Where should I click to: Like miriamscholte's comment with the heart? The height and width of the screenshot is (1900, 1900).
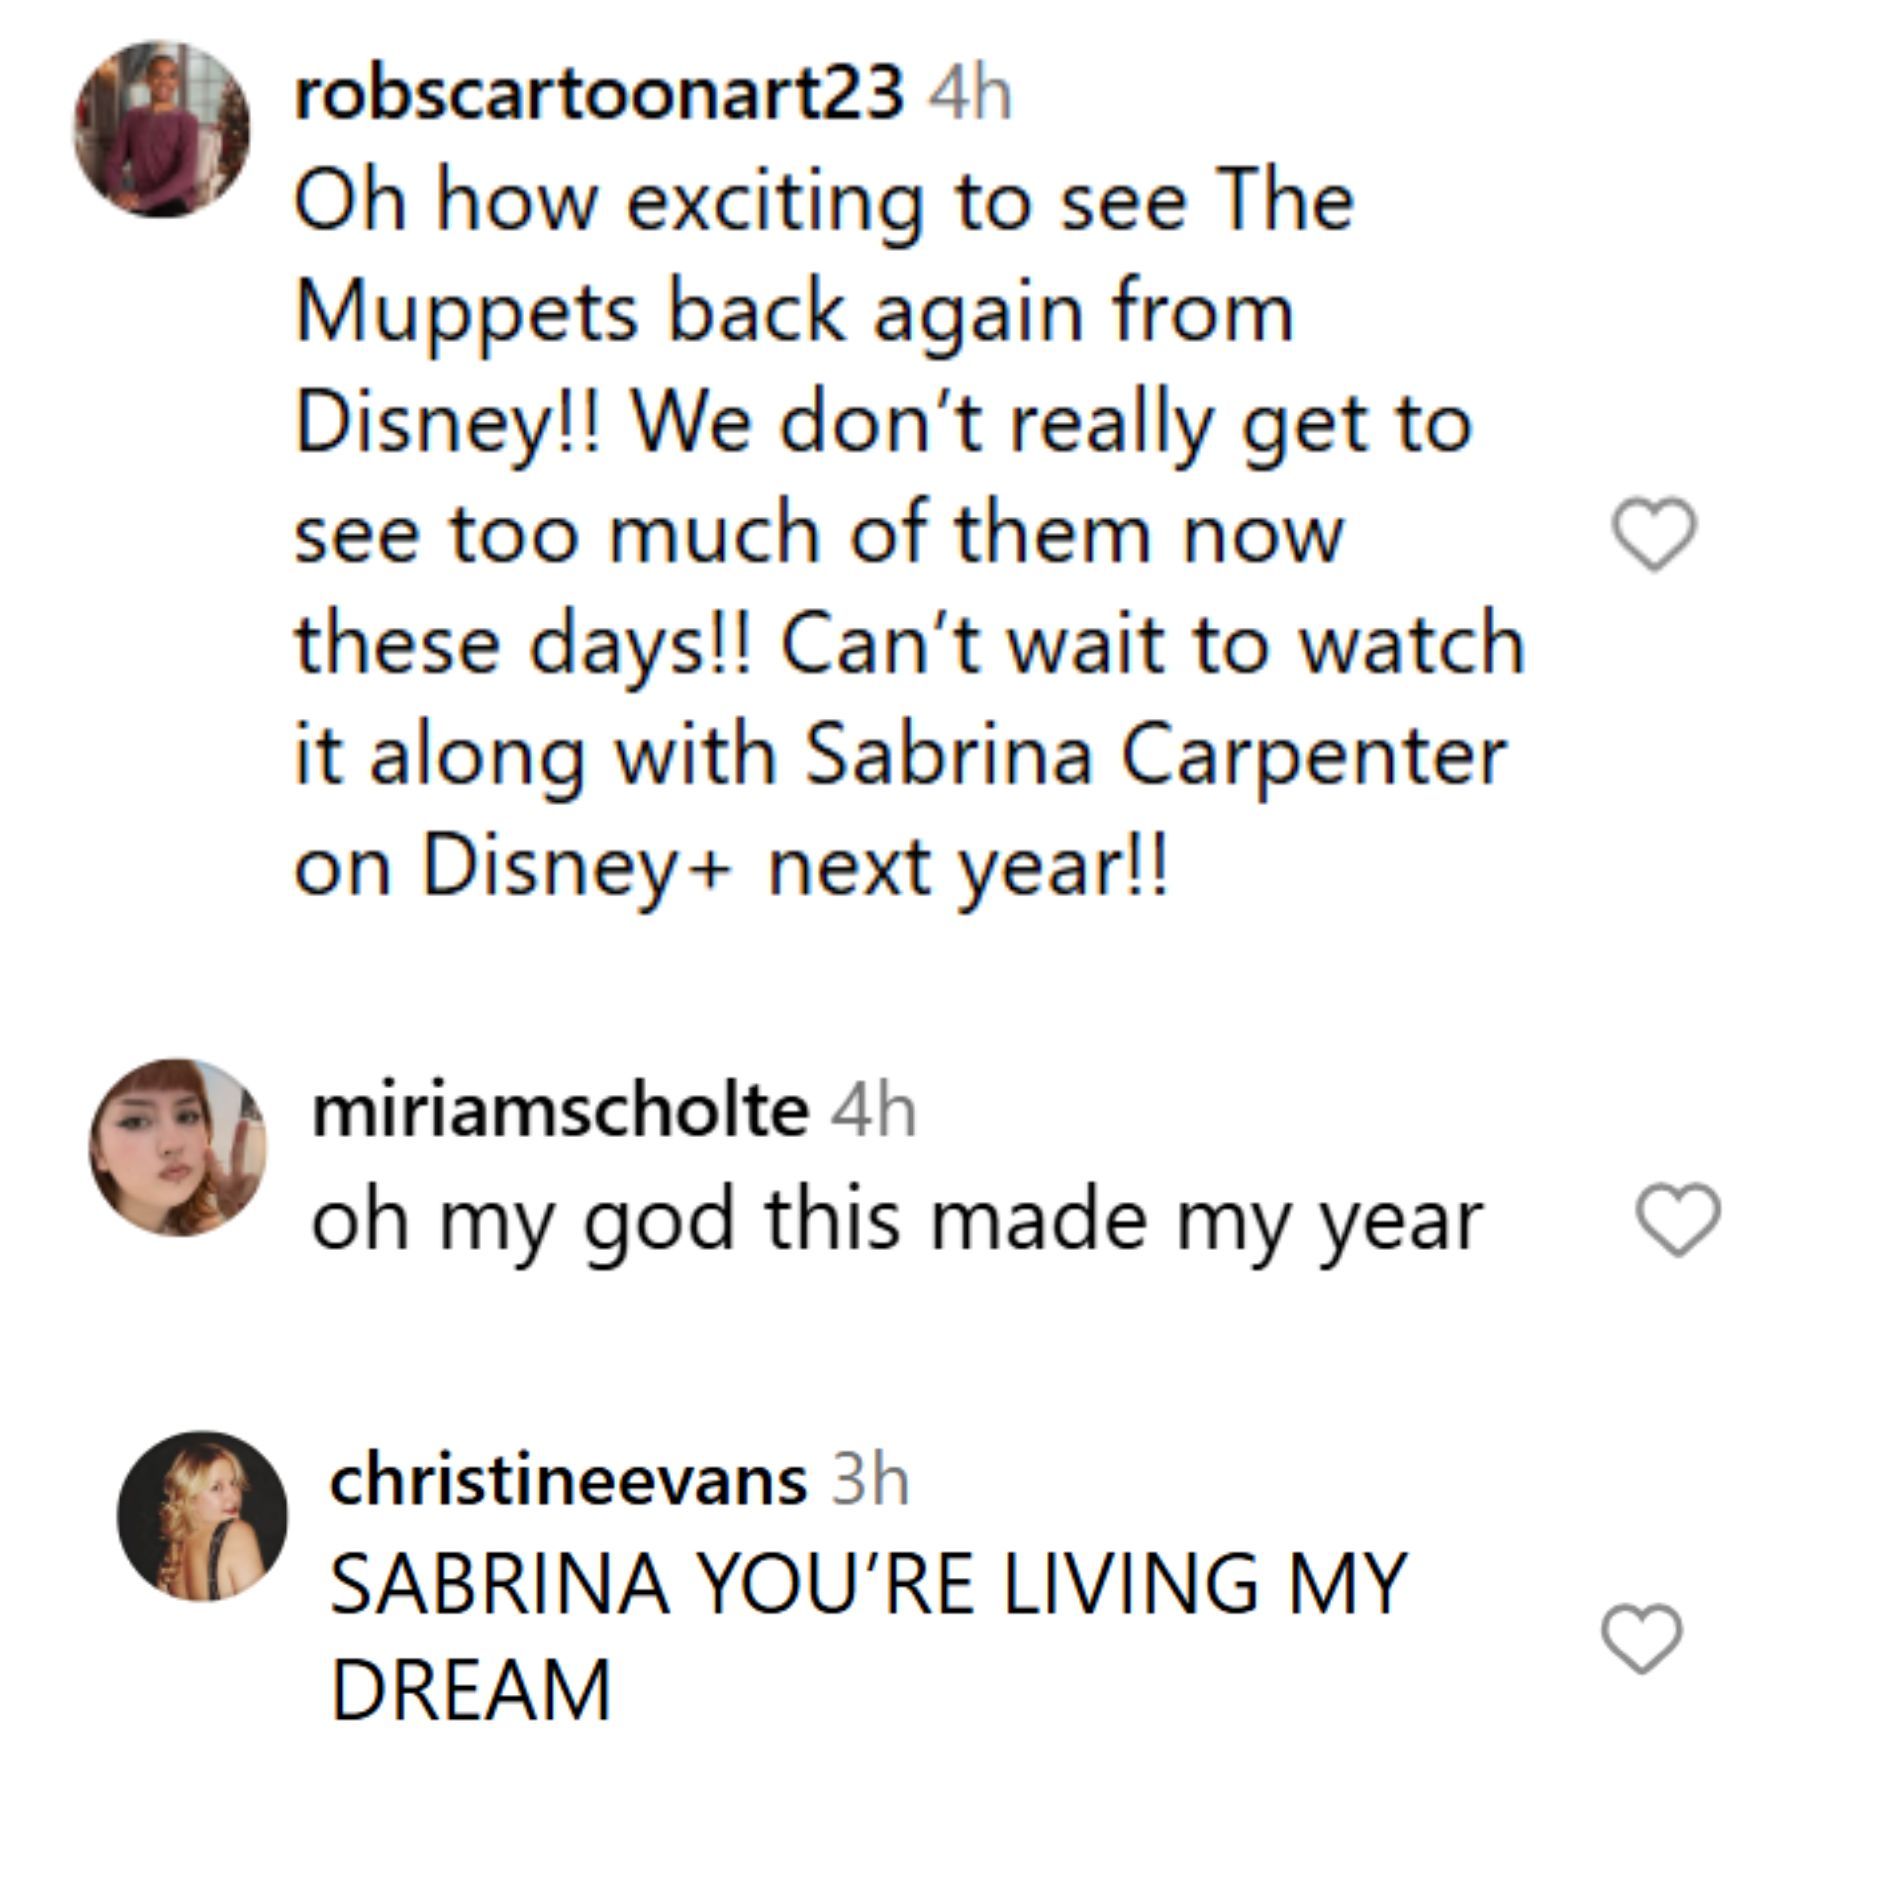1678,1219
